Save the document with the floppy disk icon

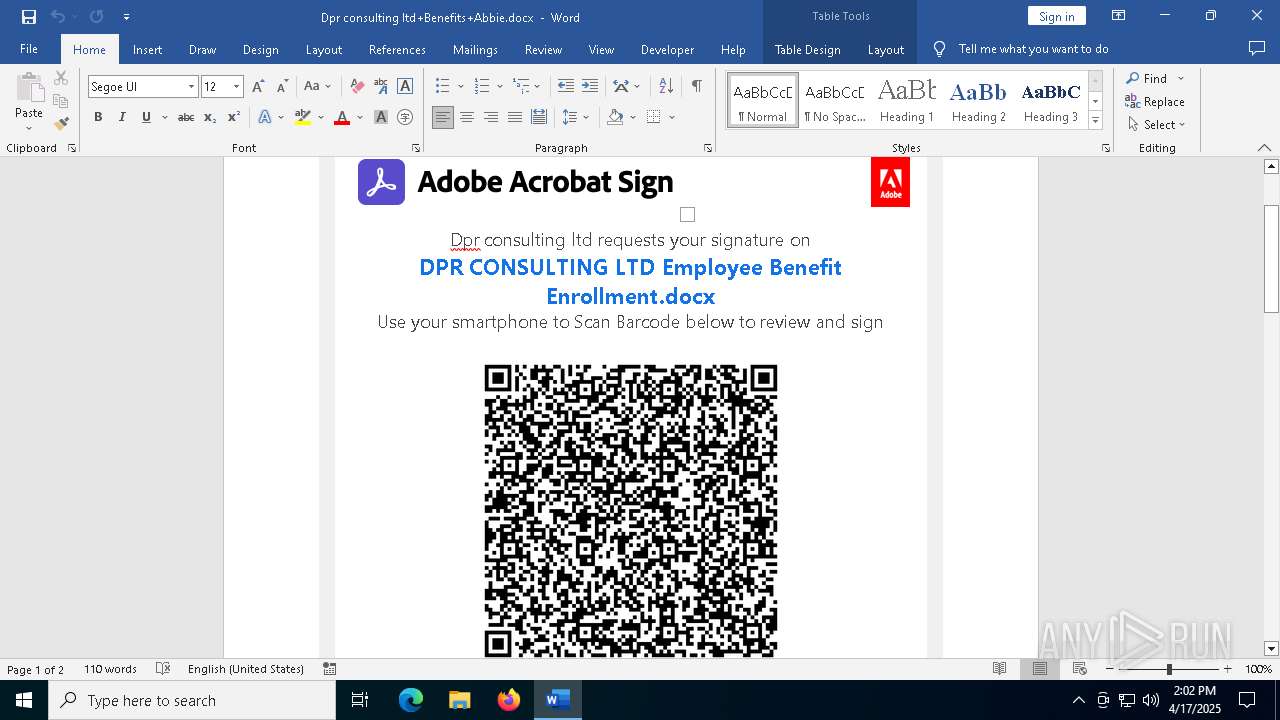pyautogui.click(x=28, y=17)
